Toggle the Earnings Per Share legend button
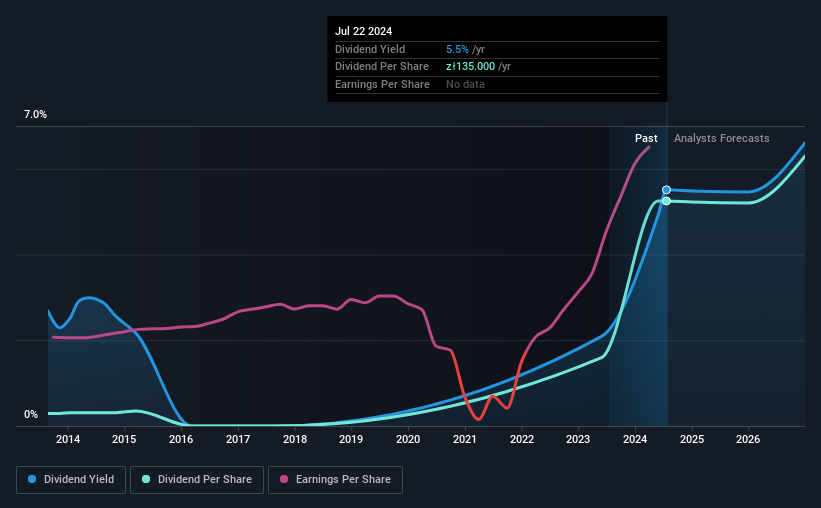This screenshot has width=821, height=508. click(335, 480)
